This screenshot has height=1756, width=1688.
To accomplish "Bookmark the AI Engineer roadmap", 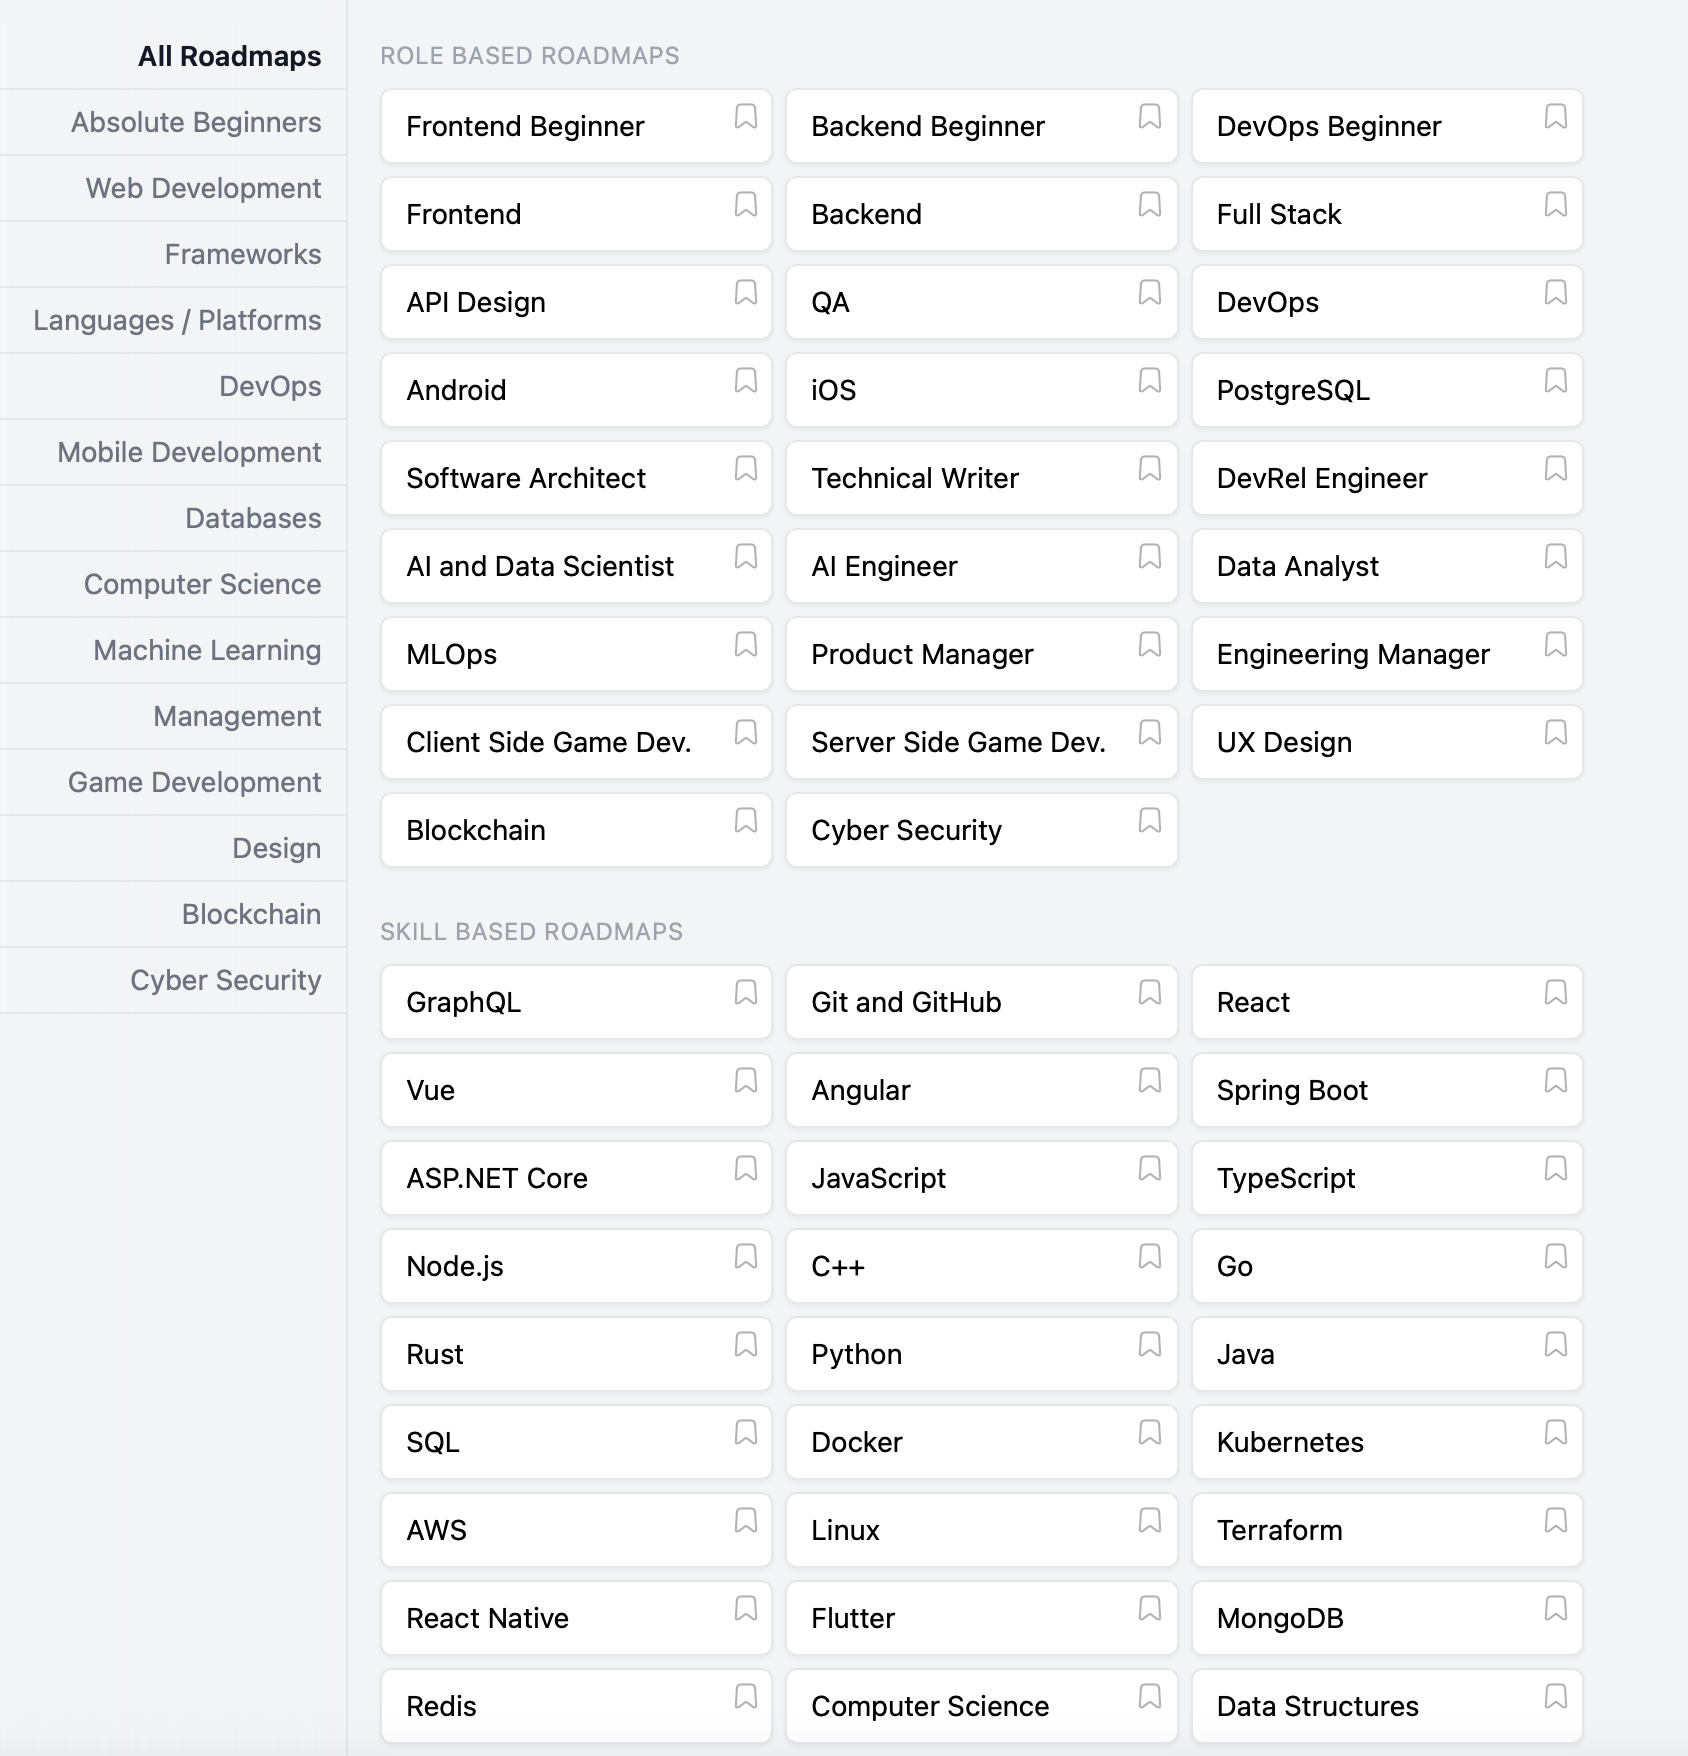I will (1150, 557).
